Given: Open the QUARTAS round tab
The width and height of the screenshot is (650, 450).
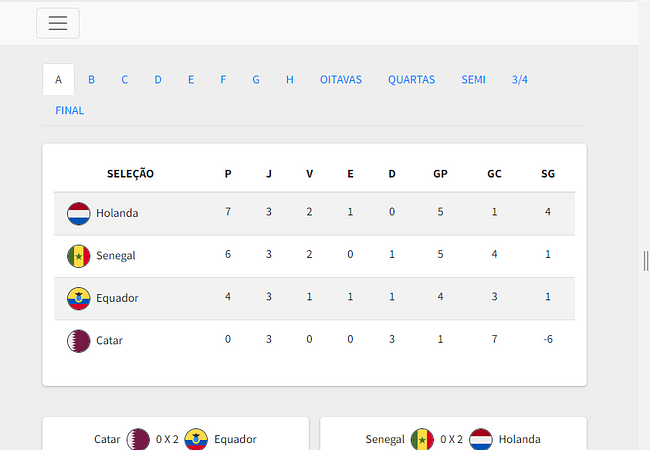Looking at the screenshot, I should click(x=412, y=80).
